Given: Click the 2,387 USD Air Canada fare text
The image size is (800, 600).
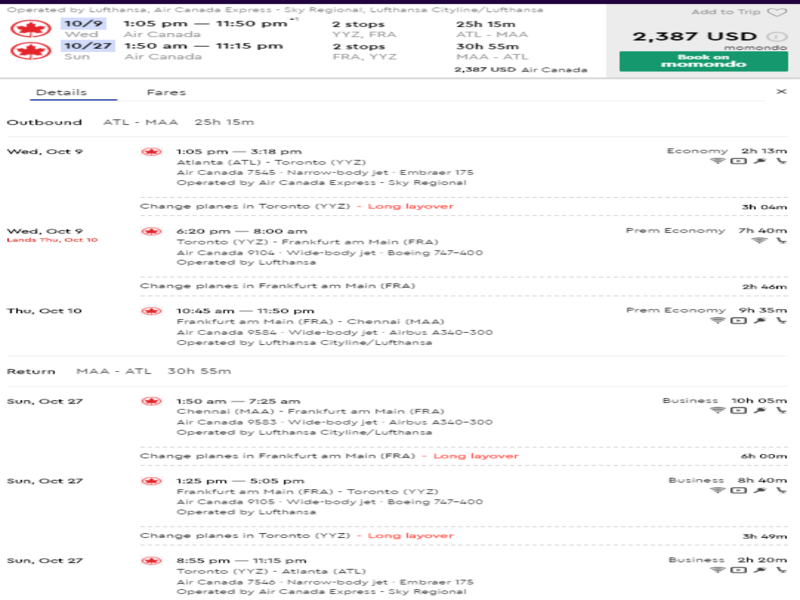Looking at the screenshot, I should point(521,69).
